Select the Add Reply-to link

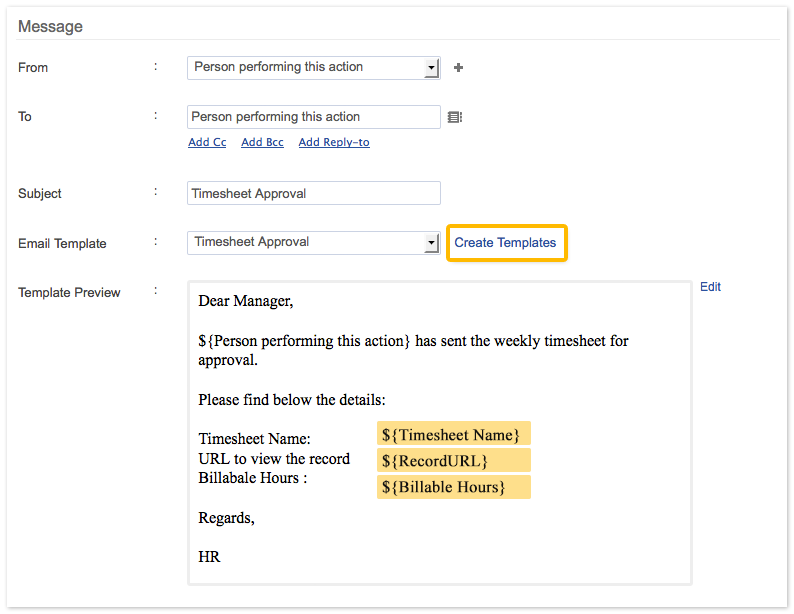coord(334,142)
